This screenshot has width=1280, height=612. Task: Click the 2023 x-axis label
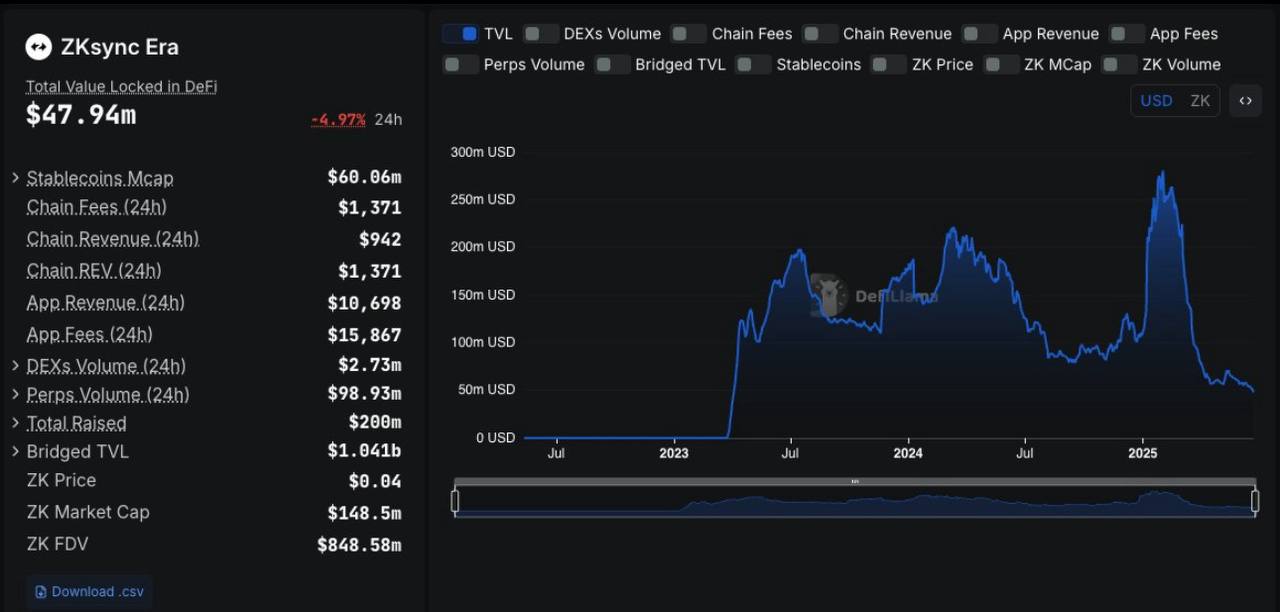click(674, 454)
